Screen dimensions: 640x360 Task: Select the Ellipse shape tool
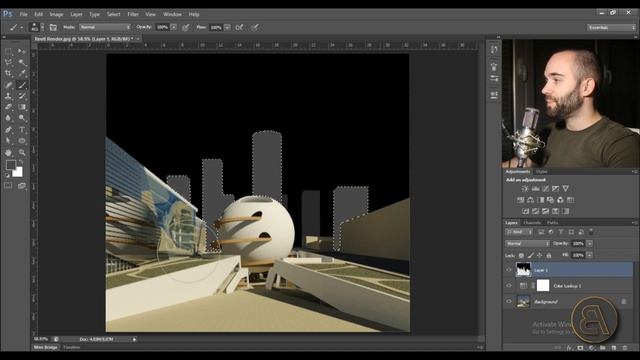pyautogui.click(x=22, y=141)
